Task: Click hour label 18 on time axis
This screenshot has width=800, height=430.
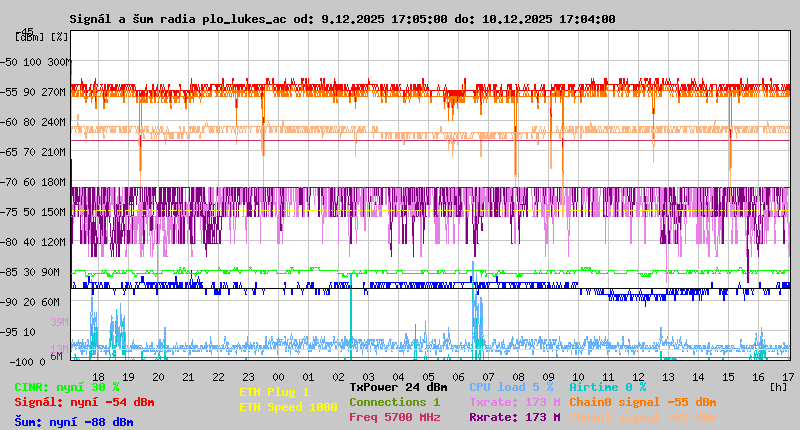Action: pyautogui.click(x=98, y=377)
